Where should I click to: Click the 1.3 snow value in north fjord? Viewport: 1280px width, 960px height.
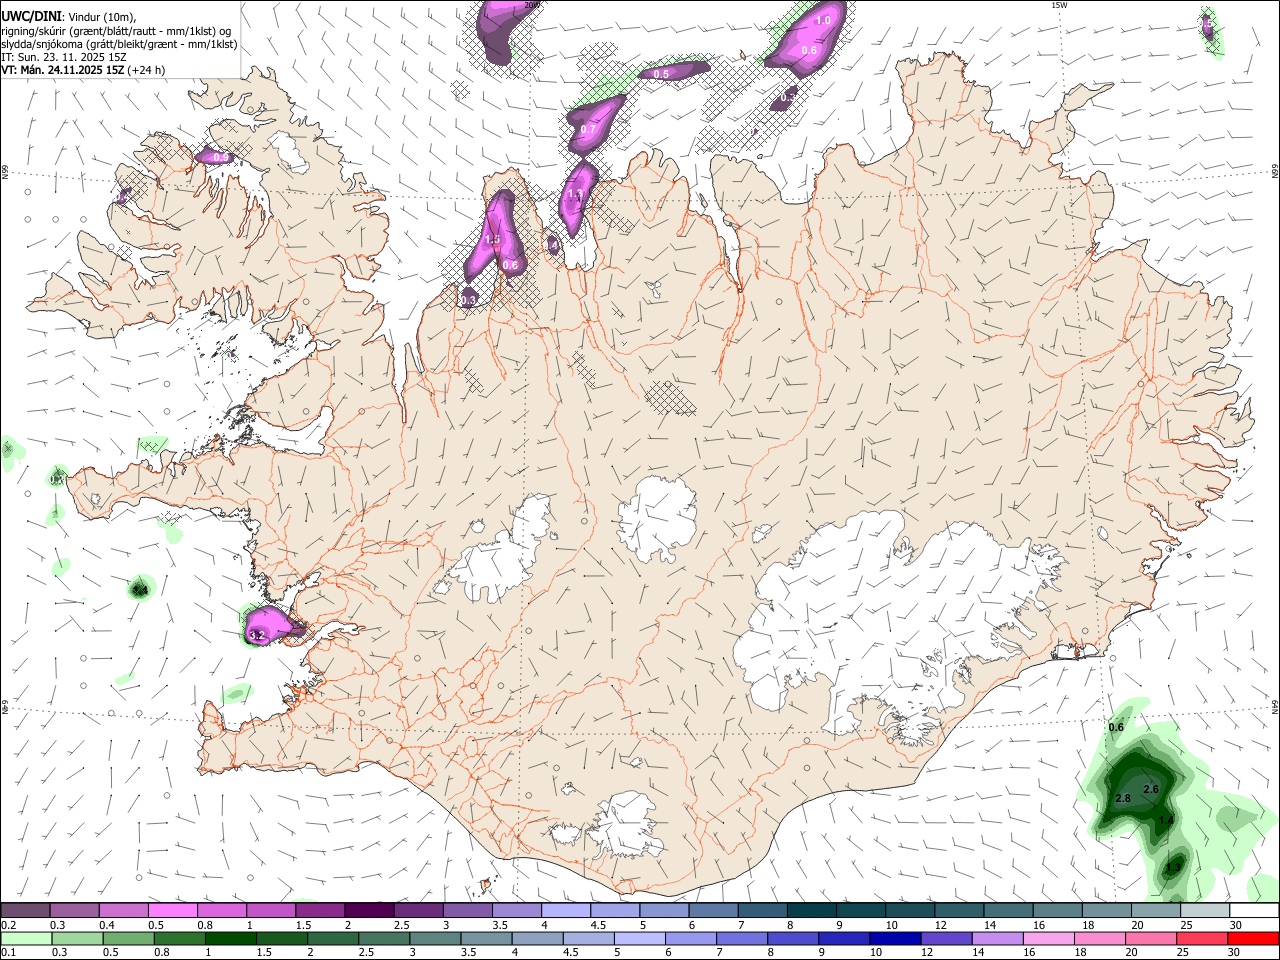(575, 194)
